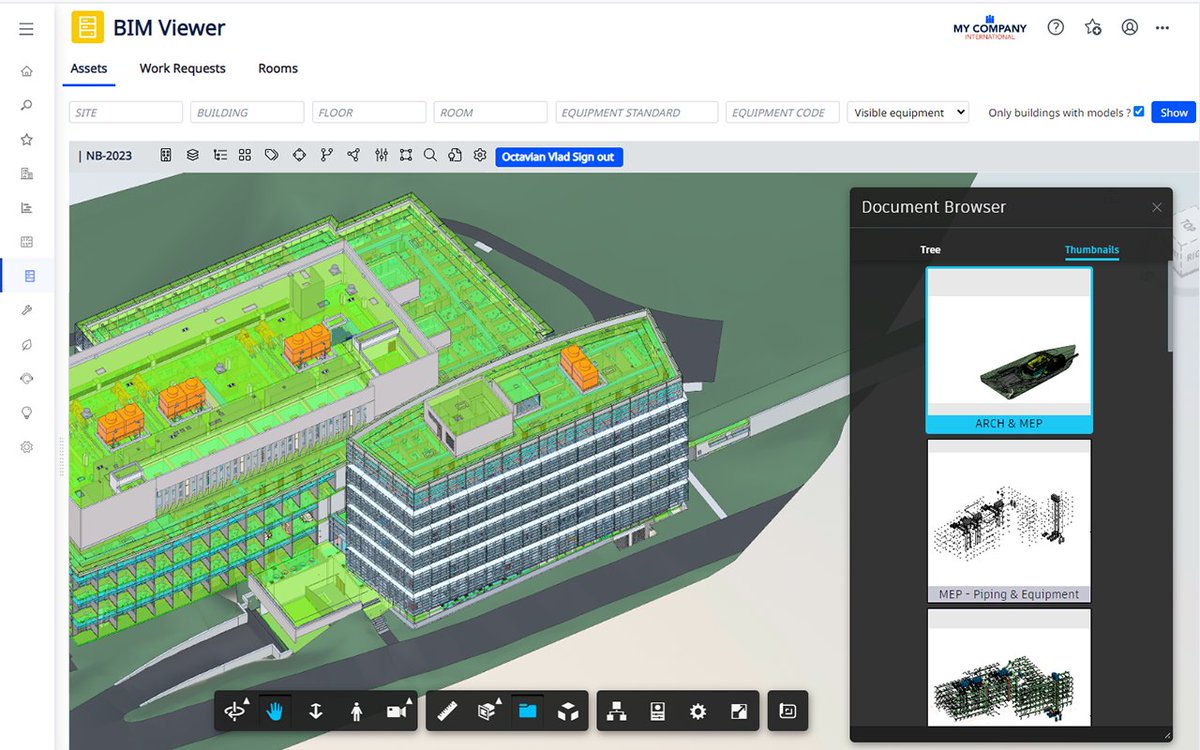
Task: Click the My Company International logo
Action: (x=990, y=27)
